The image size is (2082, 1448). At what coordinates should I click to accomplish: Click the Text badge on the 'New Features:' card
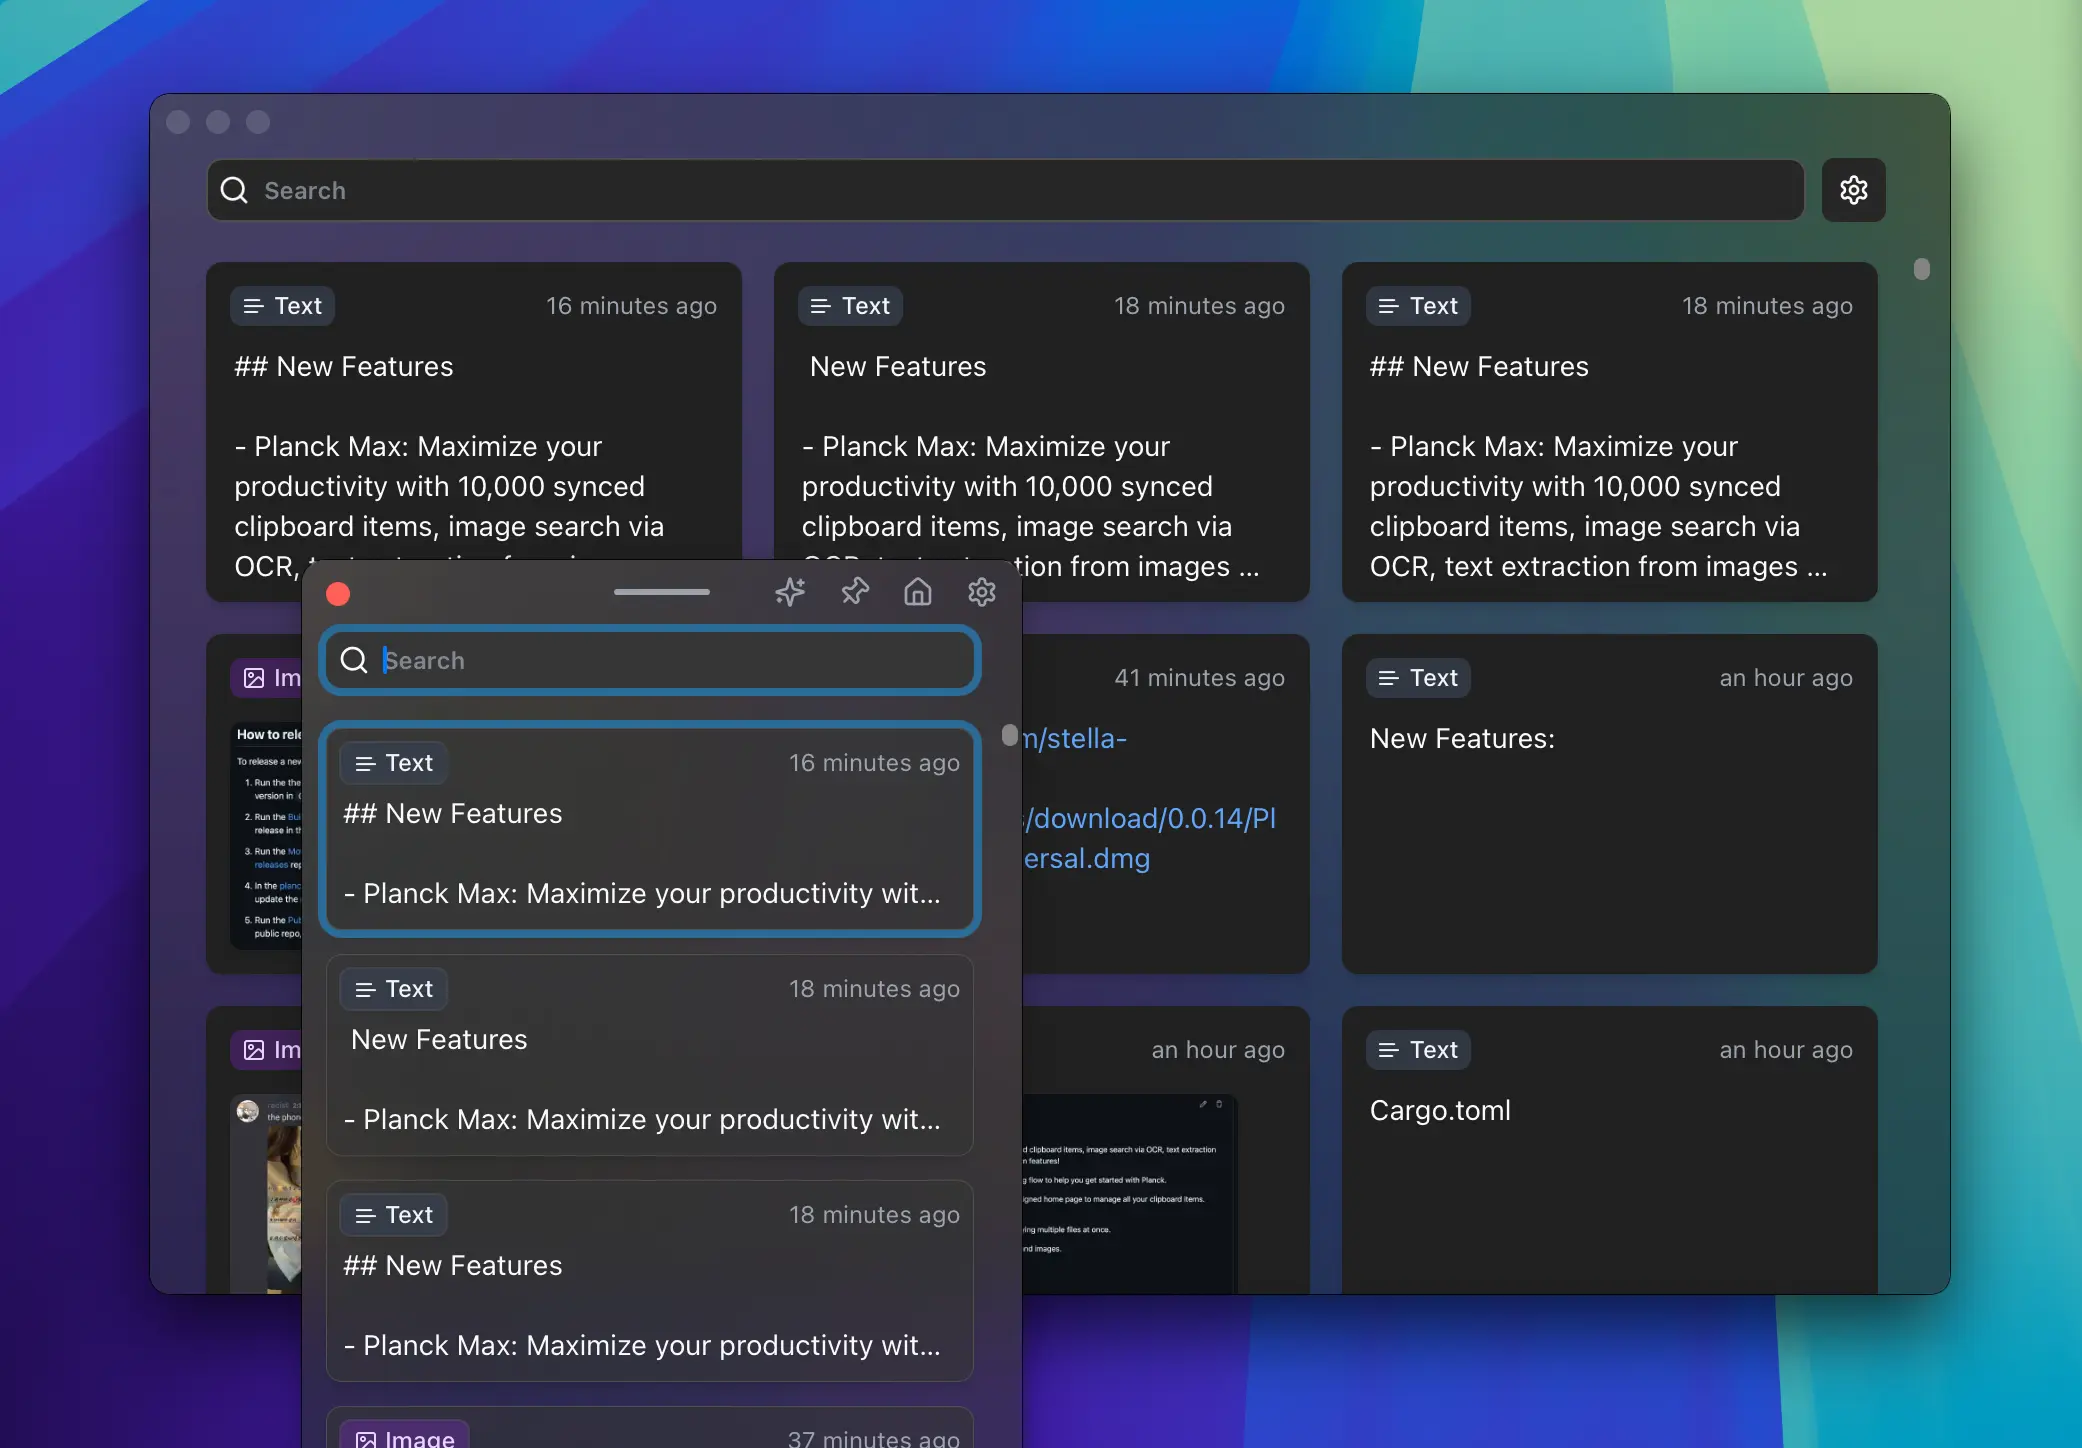[x=1418, y=678]
